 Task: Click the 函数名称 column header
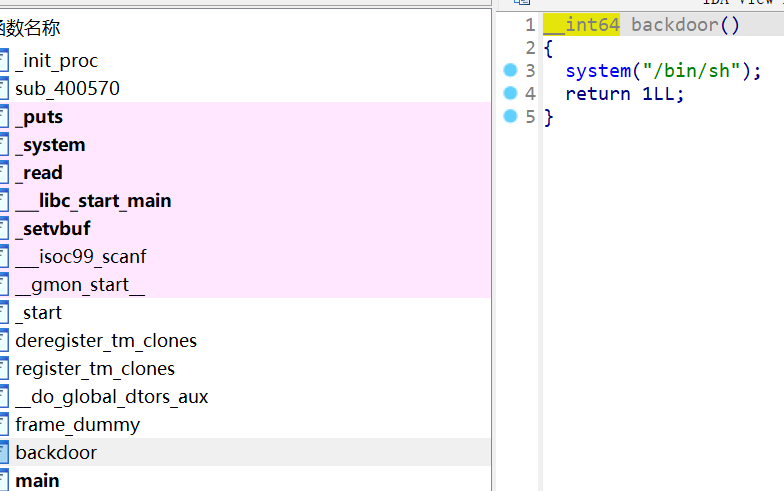30,28
